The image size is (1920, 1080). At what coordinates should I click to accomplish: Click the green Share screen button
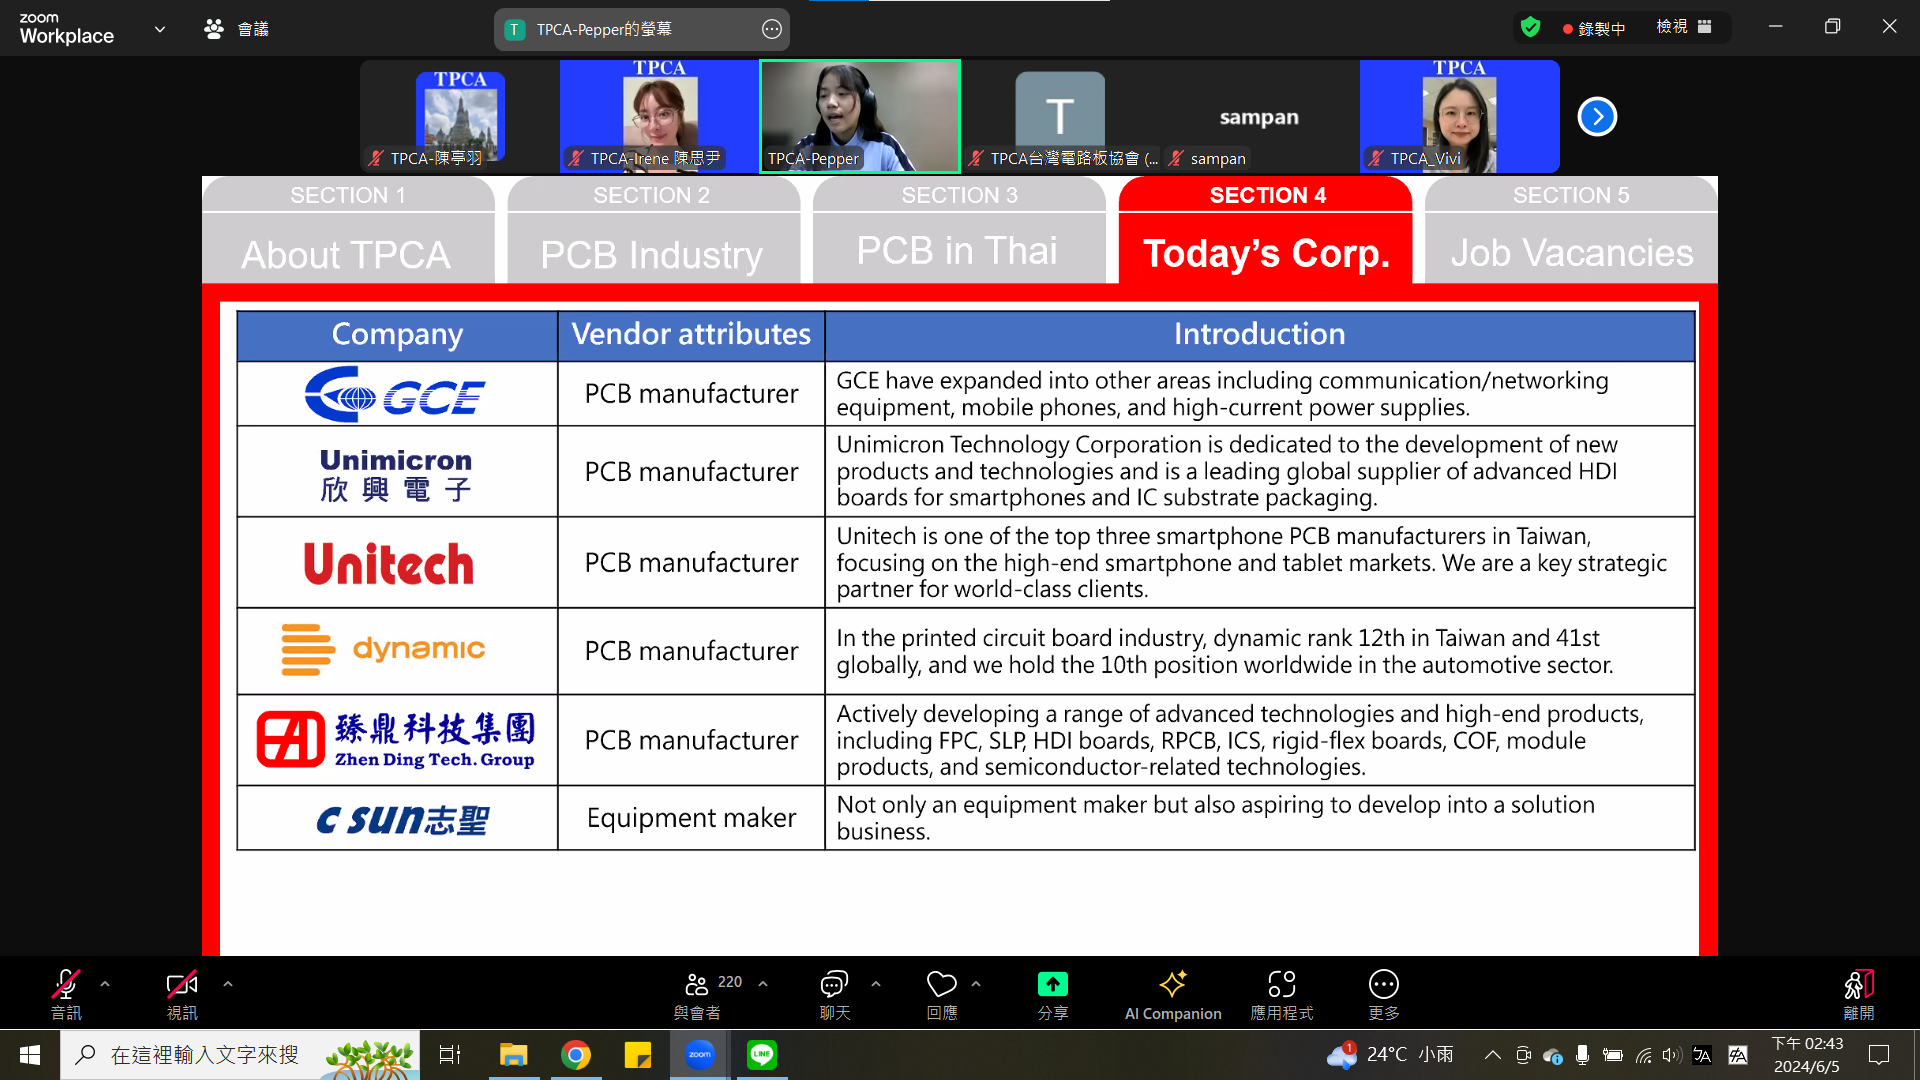(1052, 994)
